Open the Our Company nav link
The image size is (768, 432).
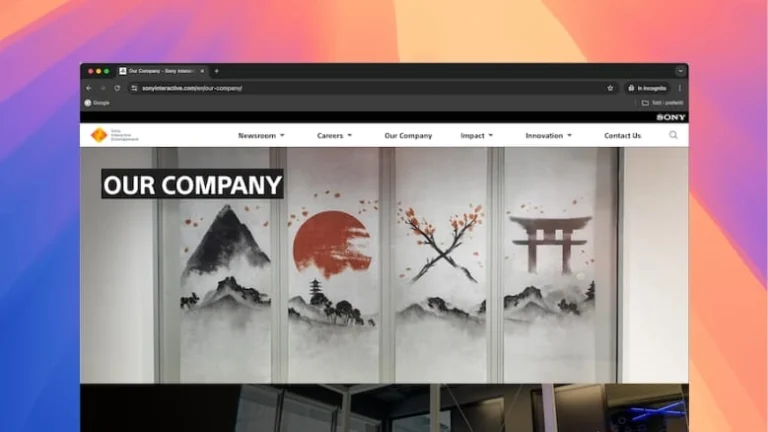[408, 136]
